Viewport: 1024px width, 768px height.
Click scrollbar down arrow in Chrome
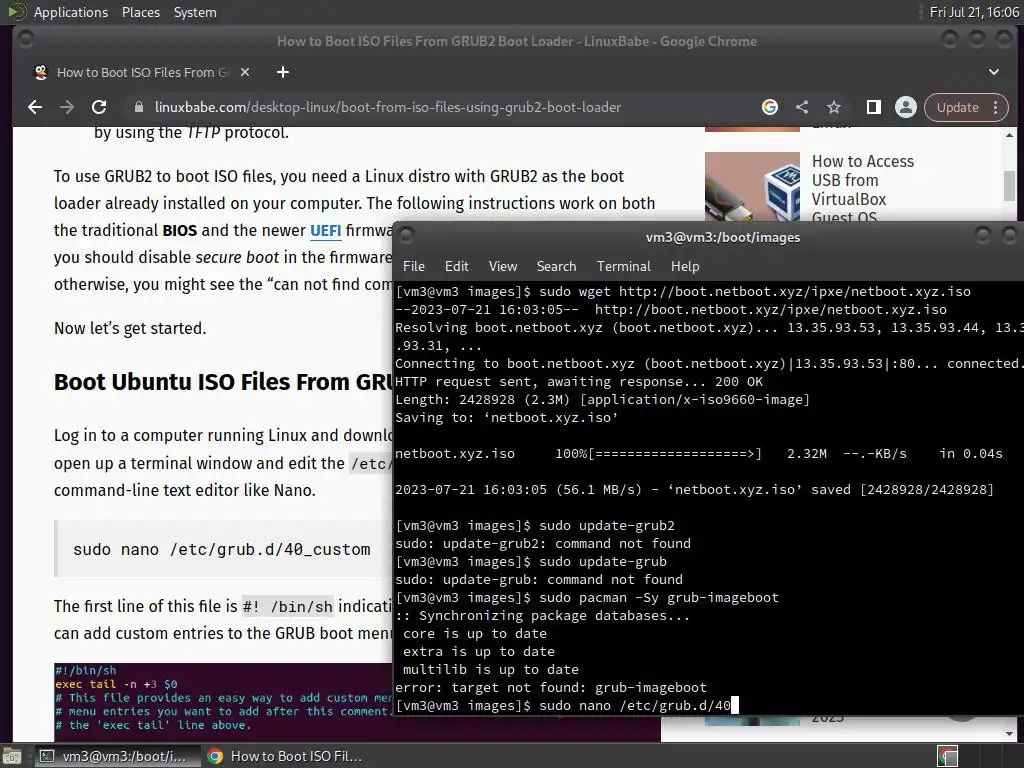click(x=1009, y=735)
